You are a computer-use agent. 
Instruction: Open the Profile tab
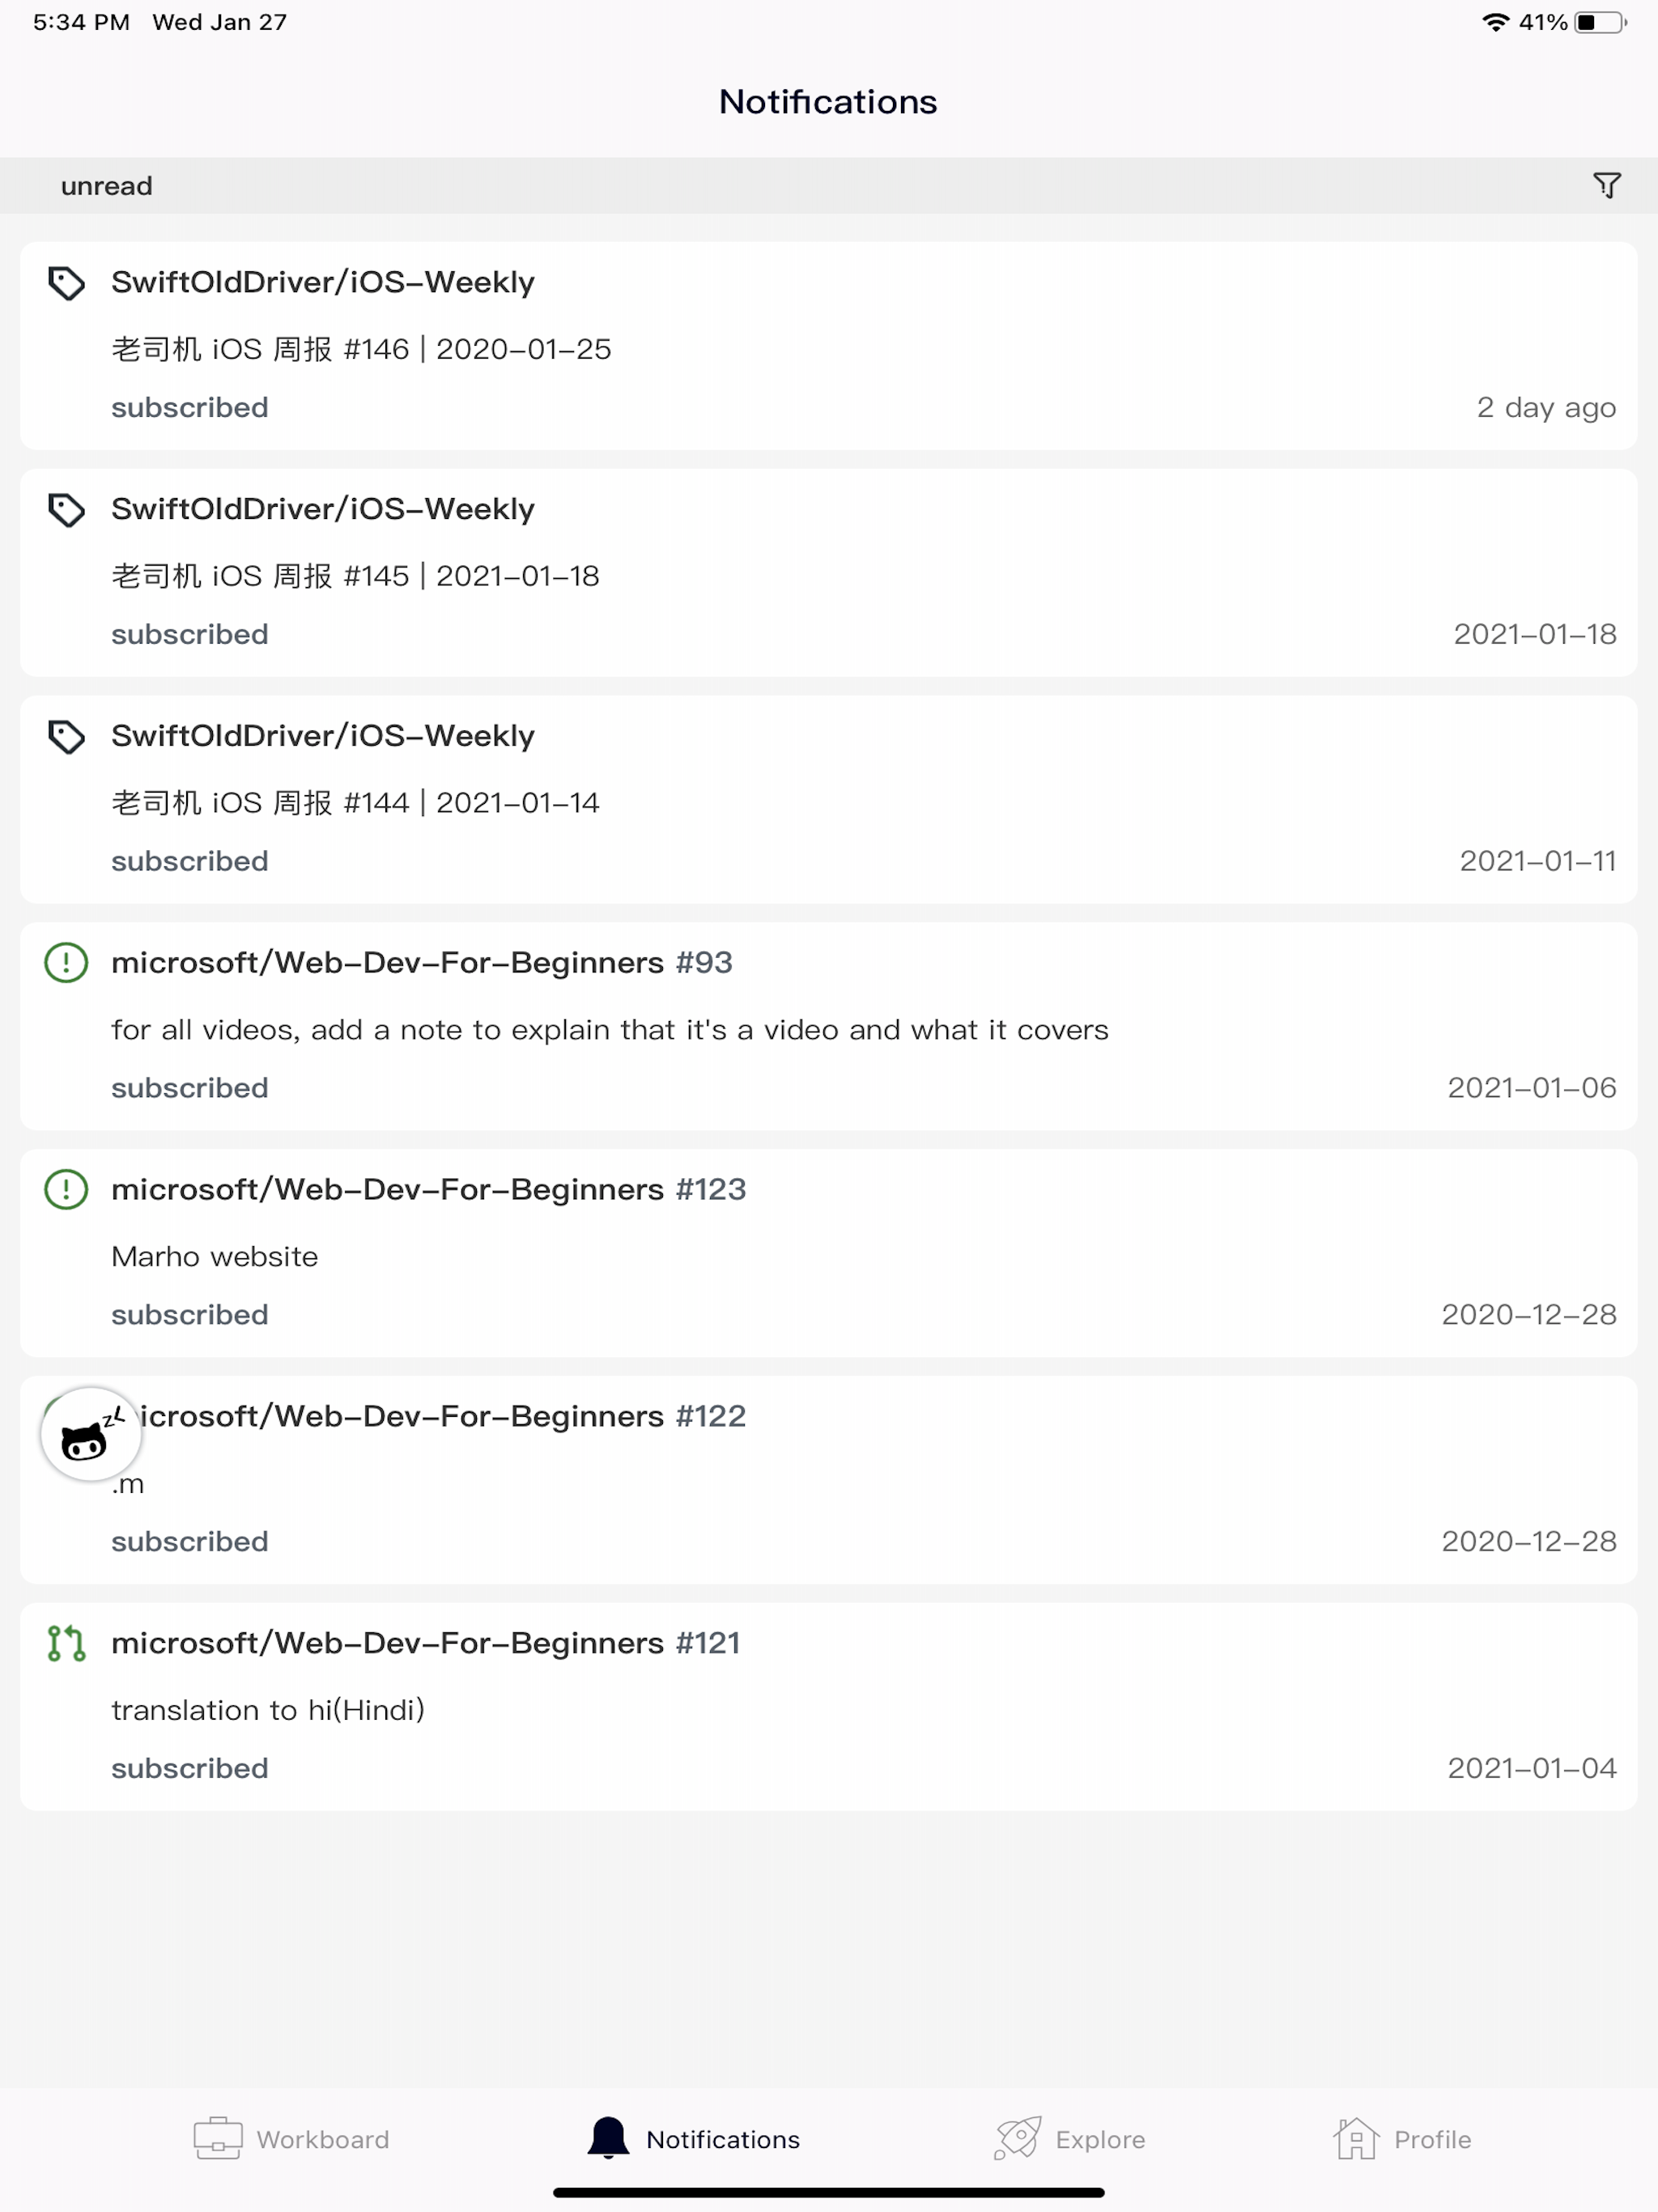1402,2139
